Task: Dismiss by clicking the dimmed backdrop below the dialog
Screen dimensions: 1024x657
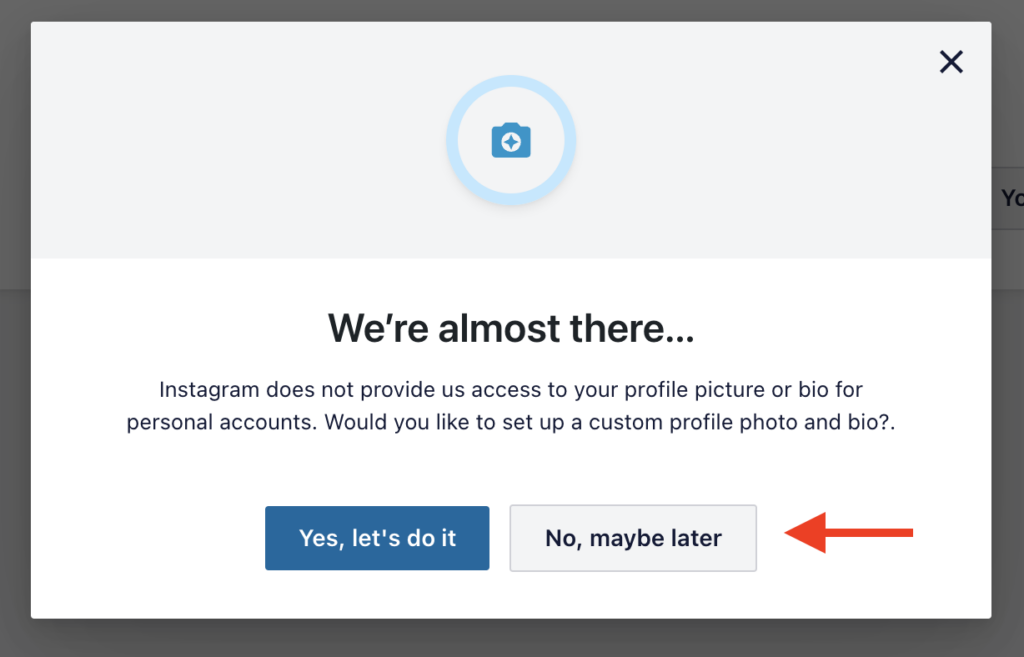Action: [511, 639]
